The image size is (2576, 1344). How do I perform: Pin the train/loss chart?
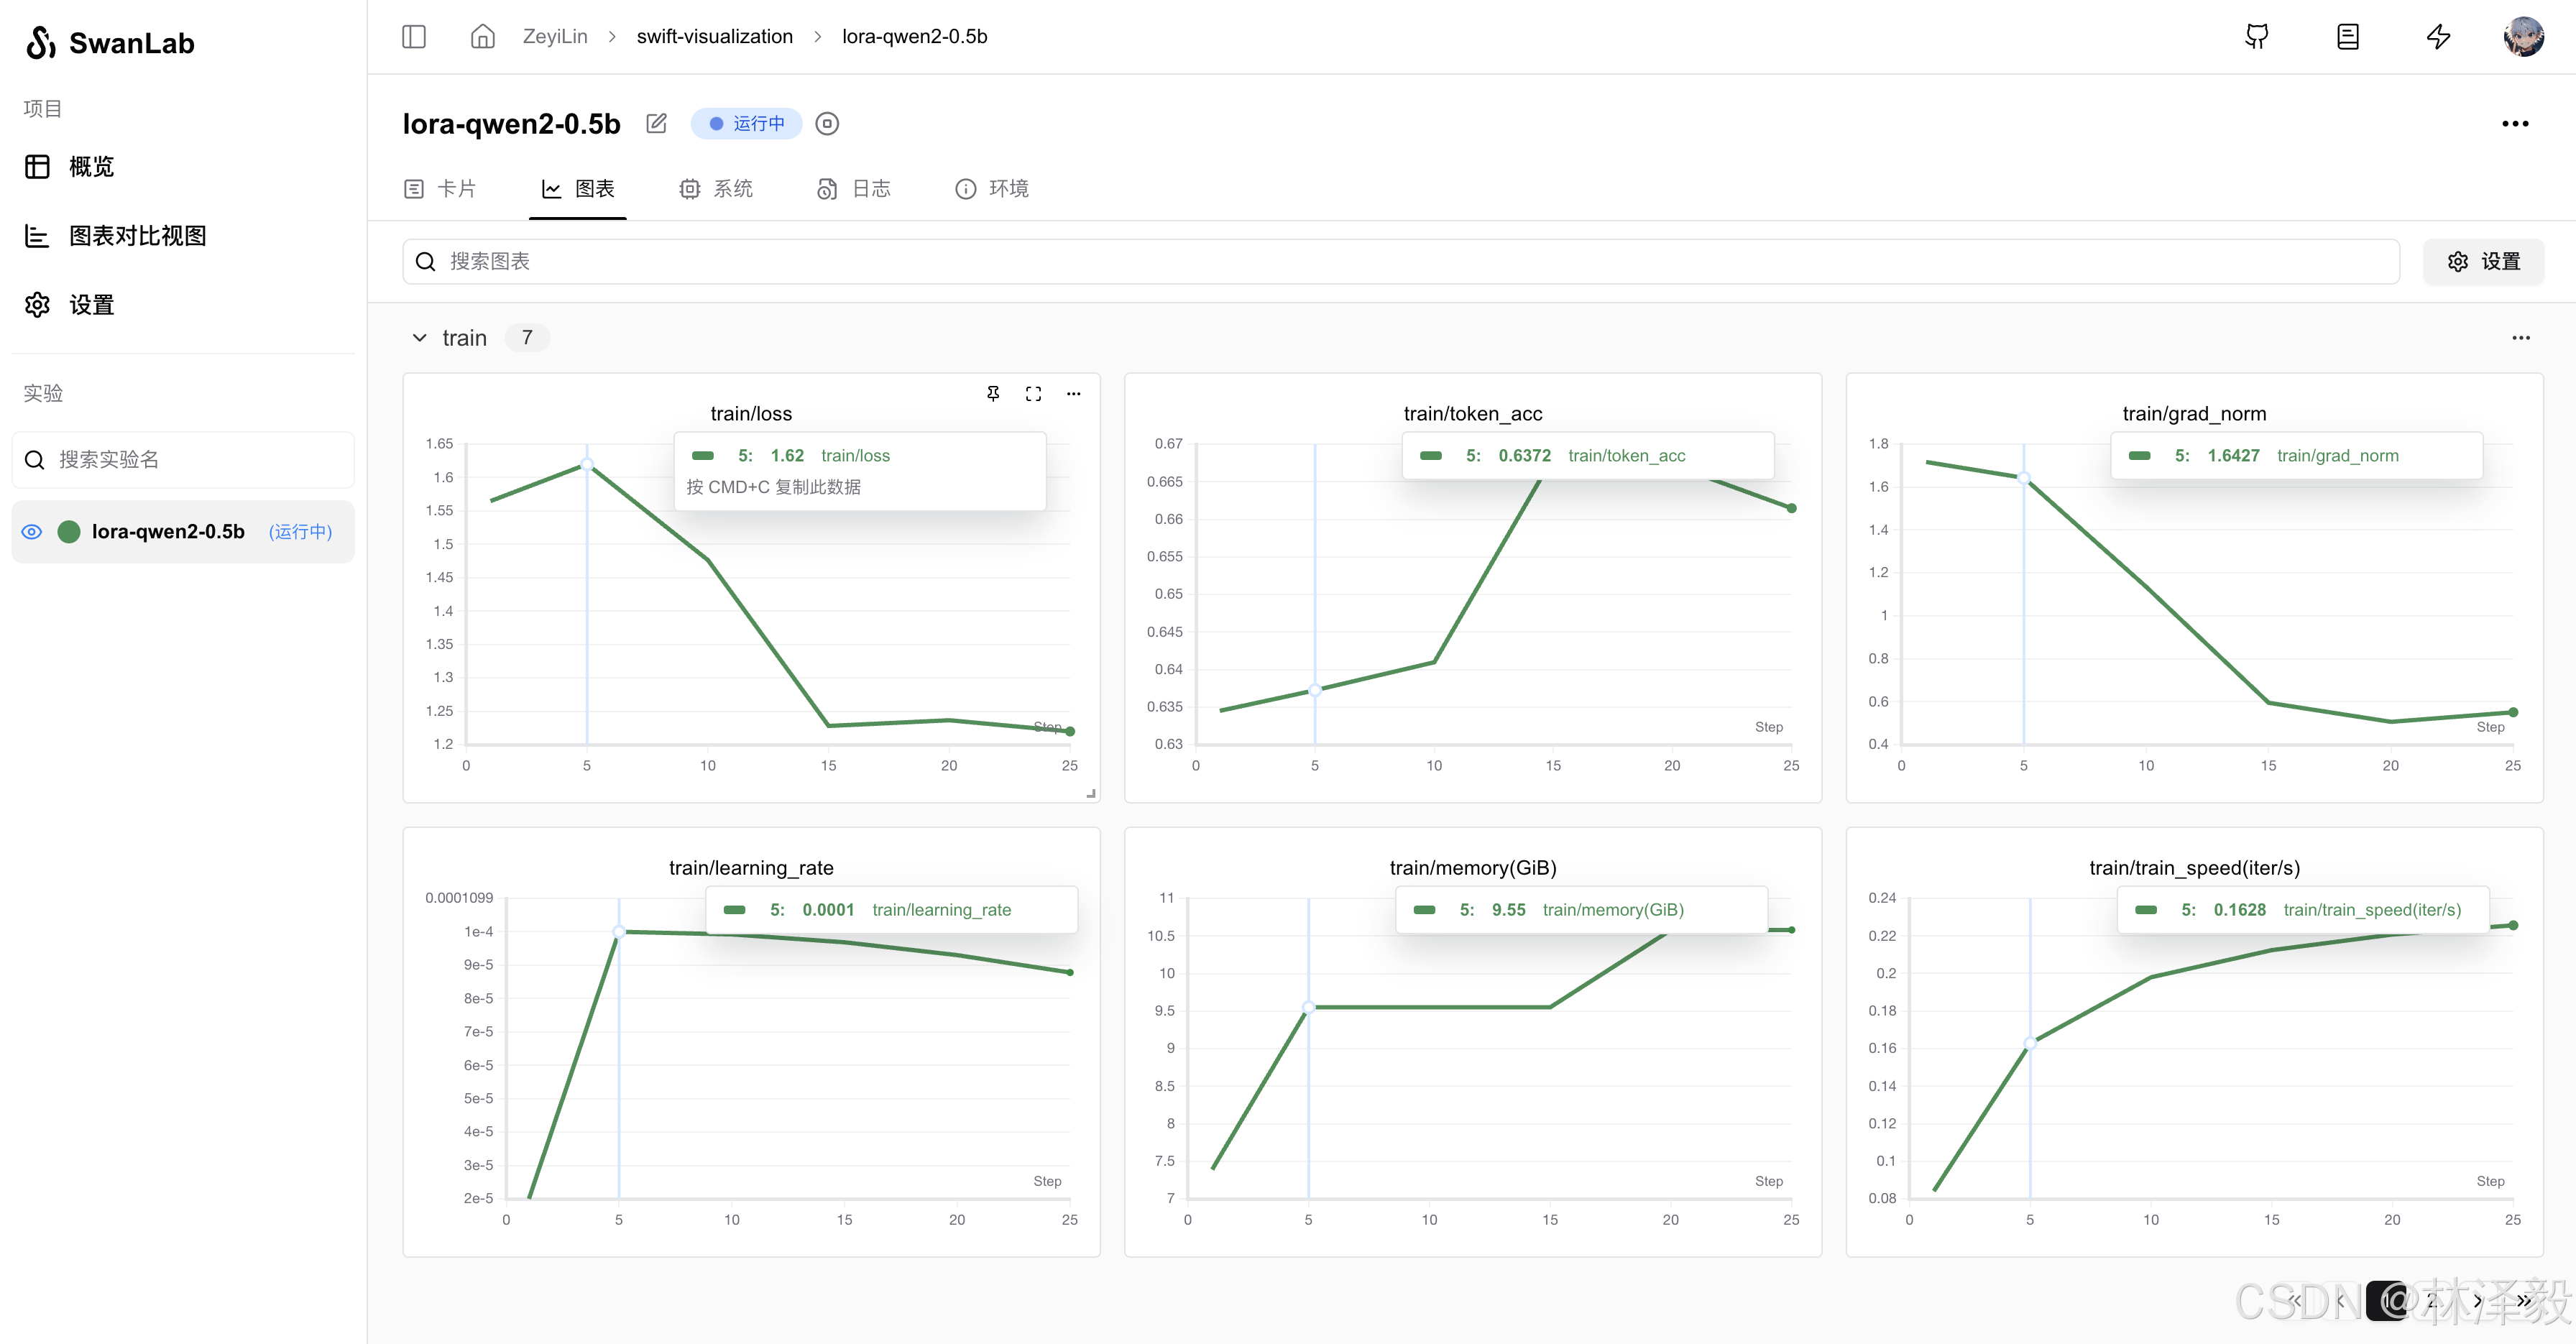coord(992,394)
